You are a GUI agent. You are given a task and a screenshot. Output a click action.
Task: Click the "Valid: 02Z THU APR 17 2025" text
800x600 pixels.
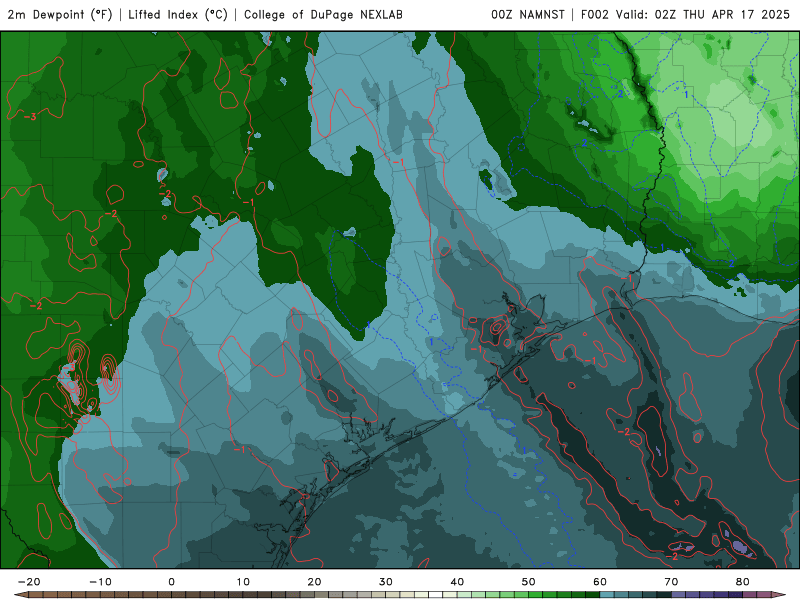(703, 14)
